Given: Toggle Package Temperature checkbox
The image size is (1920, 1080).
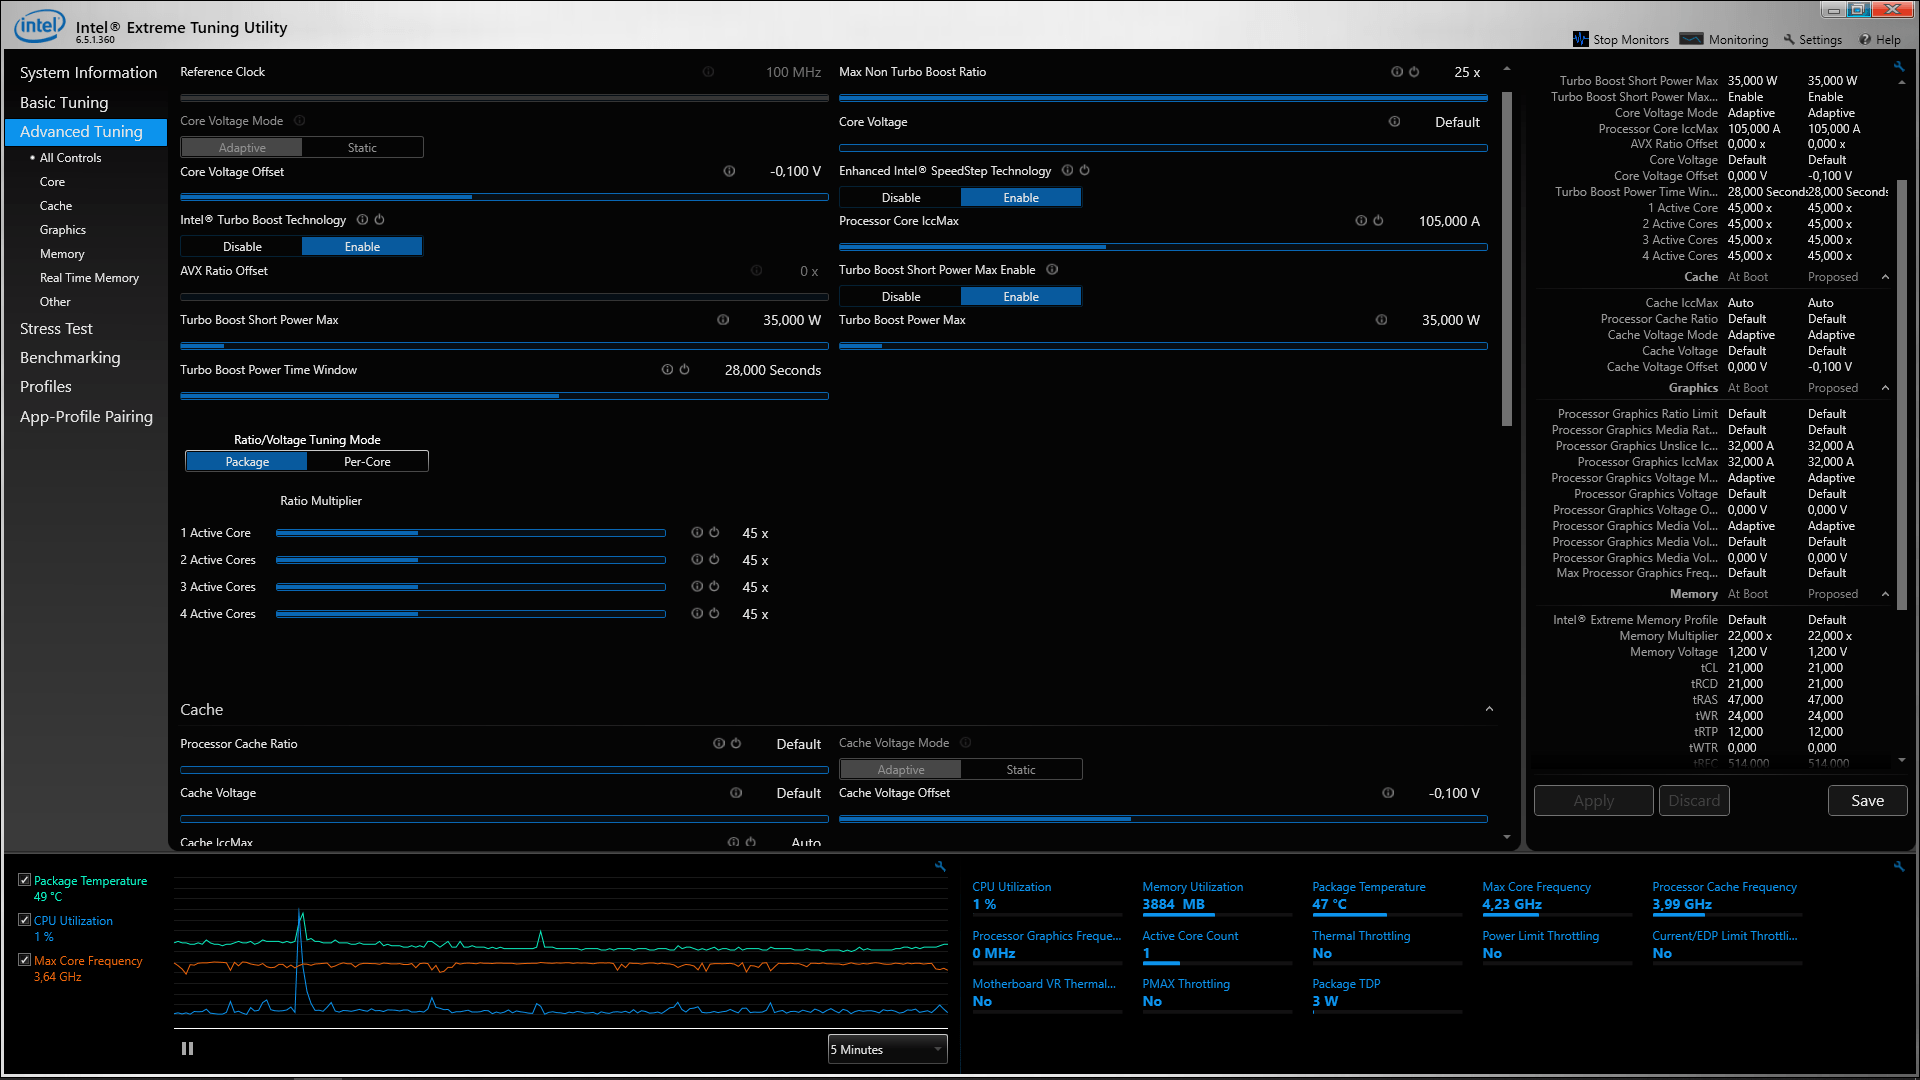Looking at the screenshot, I should point(24,880).
